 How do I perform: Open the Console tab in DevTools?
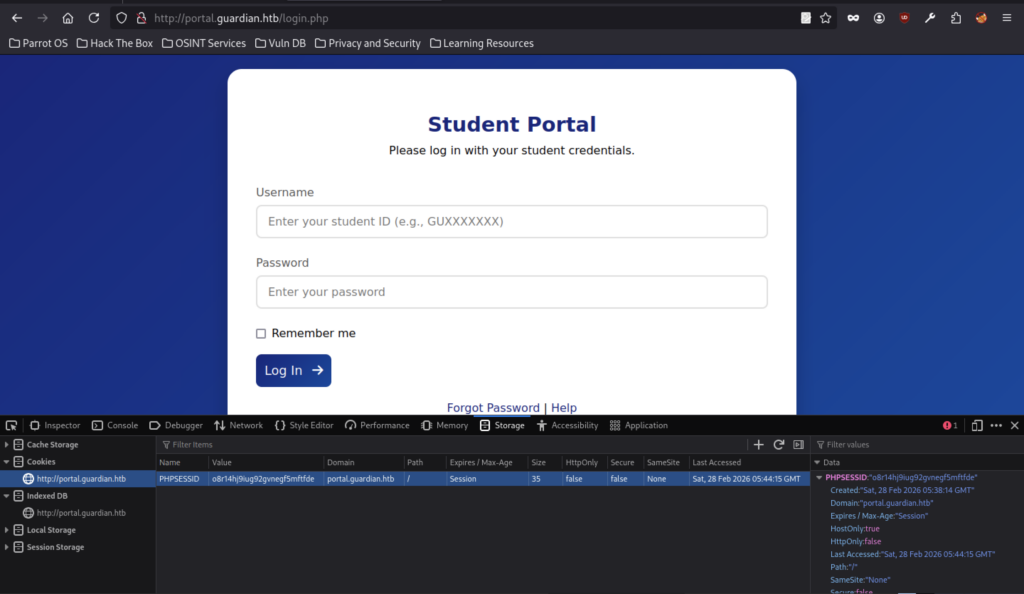pyautogui.click(x=114, y=425)
